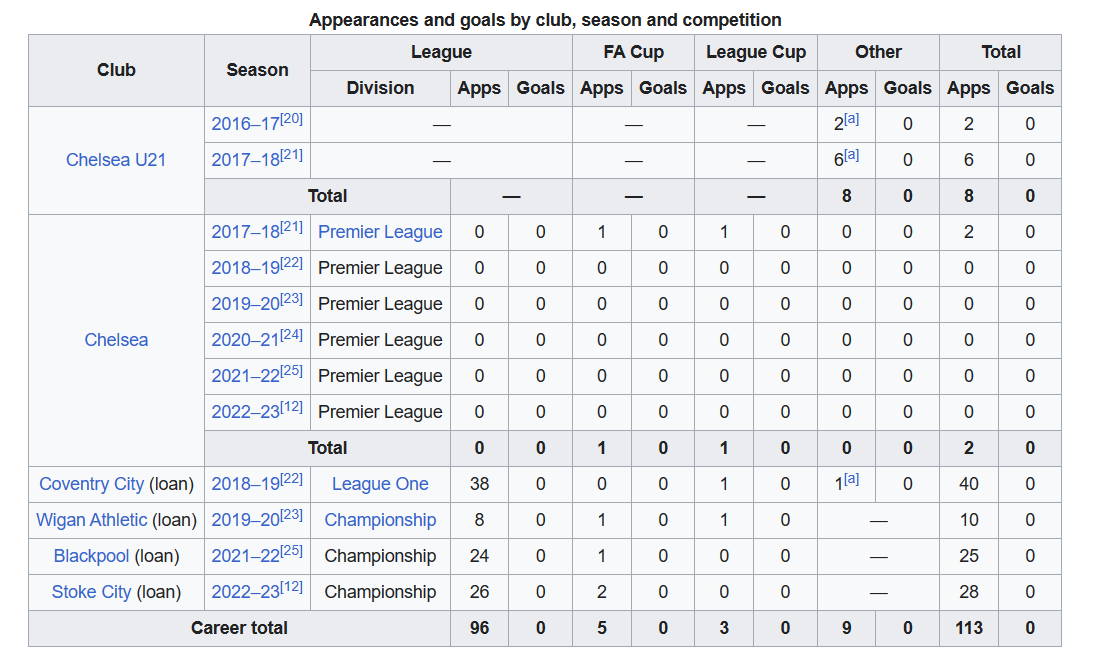
Task: Click footnote [a] in Coventry City row
Action: tap(851, 479)
